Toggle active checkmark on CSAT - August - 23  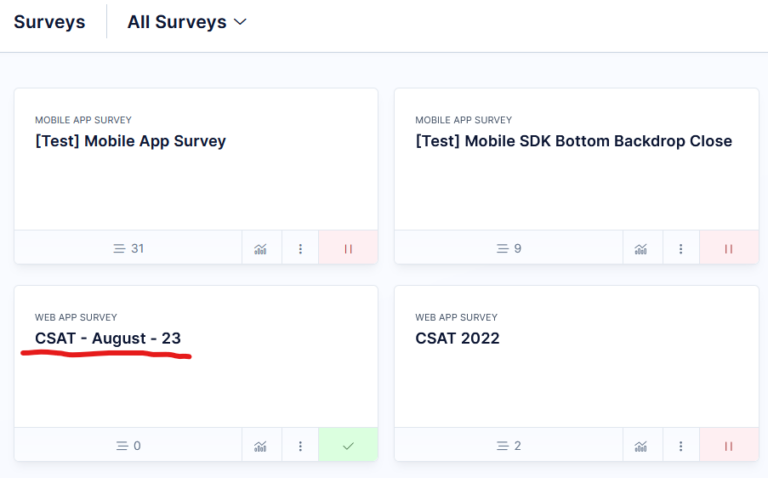348,445
